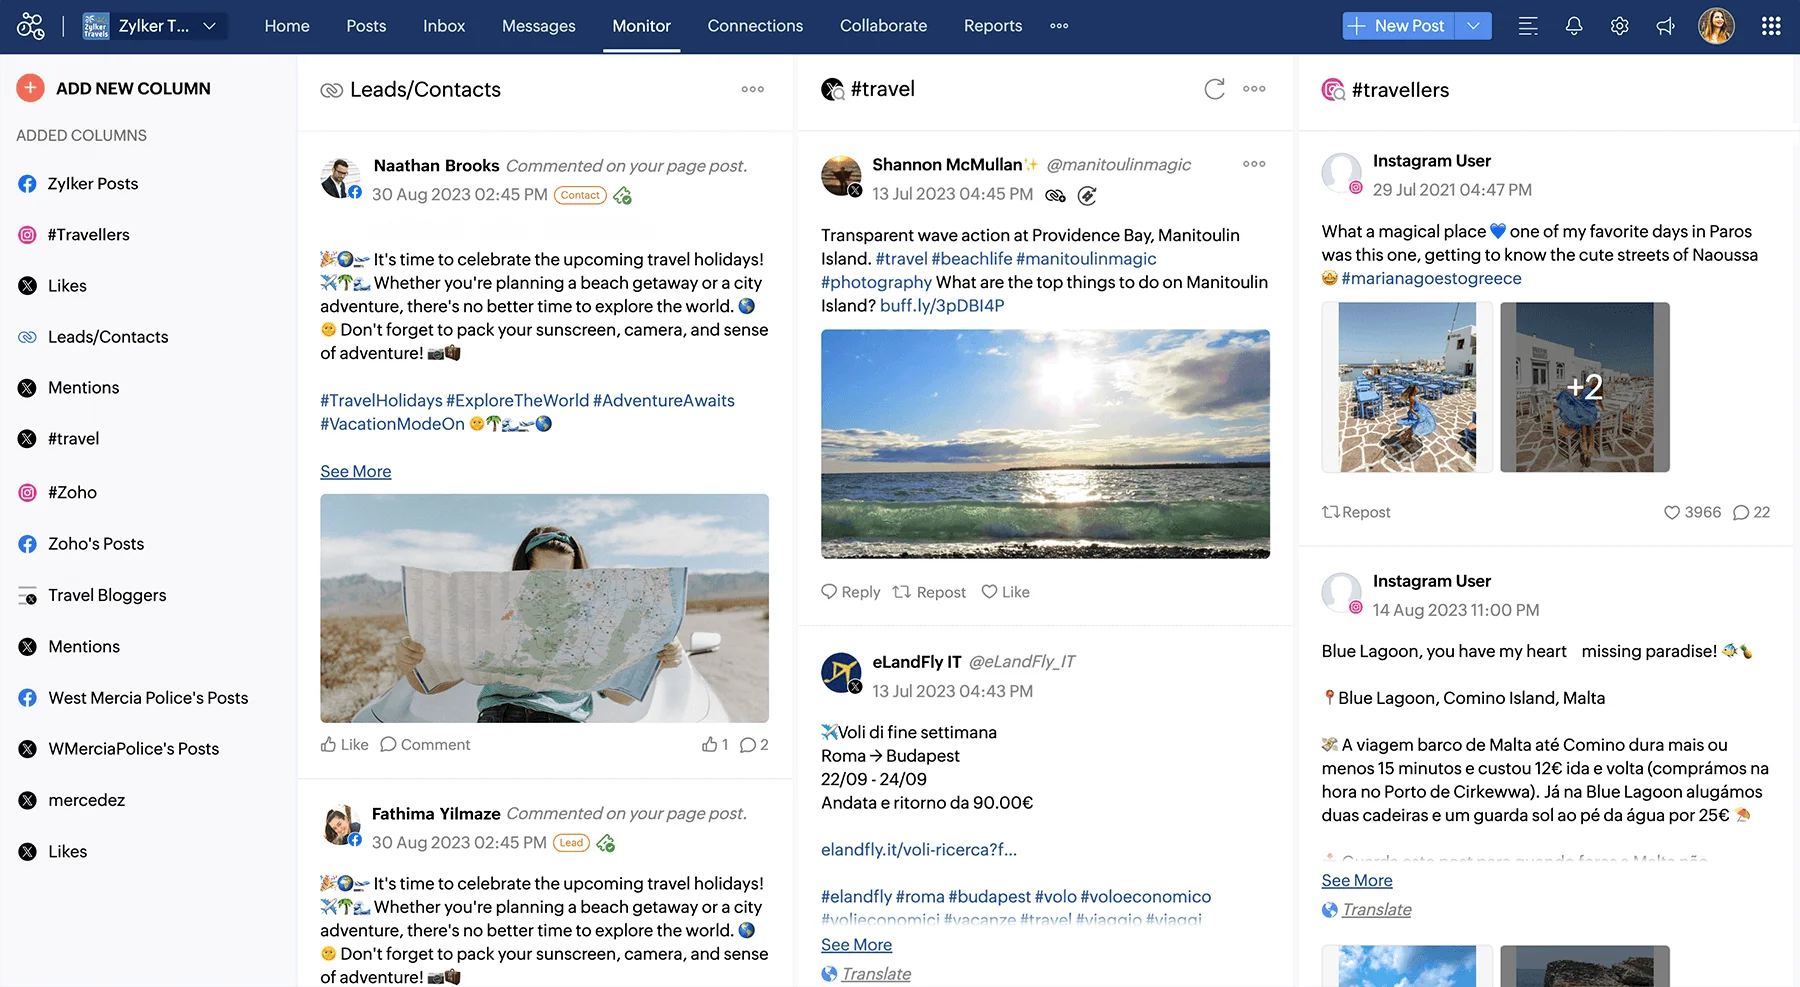The width and height of the screenshot is (1800, 987).
Task: Comment on Naathan Brooks' post
Action: coord(425,744)
